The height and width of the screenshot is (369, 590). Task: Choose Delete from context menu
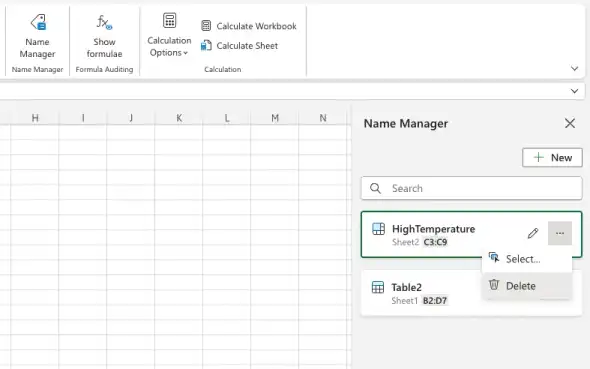click(527, 286)
